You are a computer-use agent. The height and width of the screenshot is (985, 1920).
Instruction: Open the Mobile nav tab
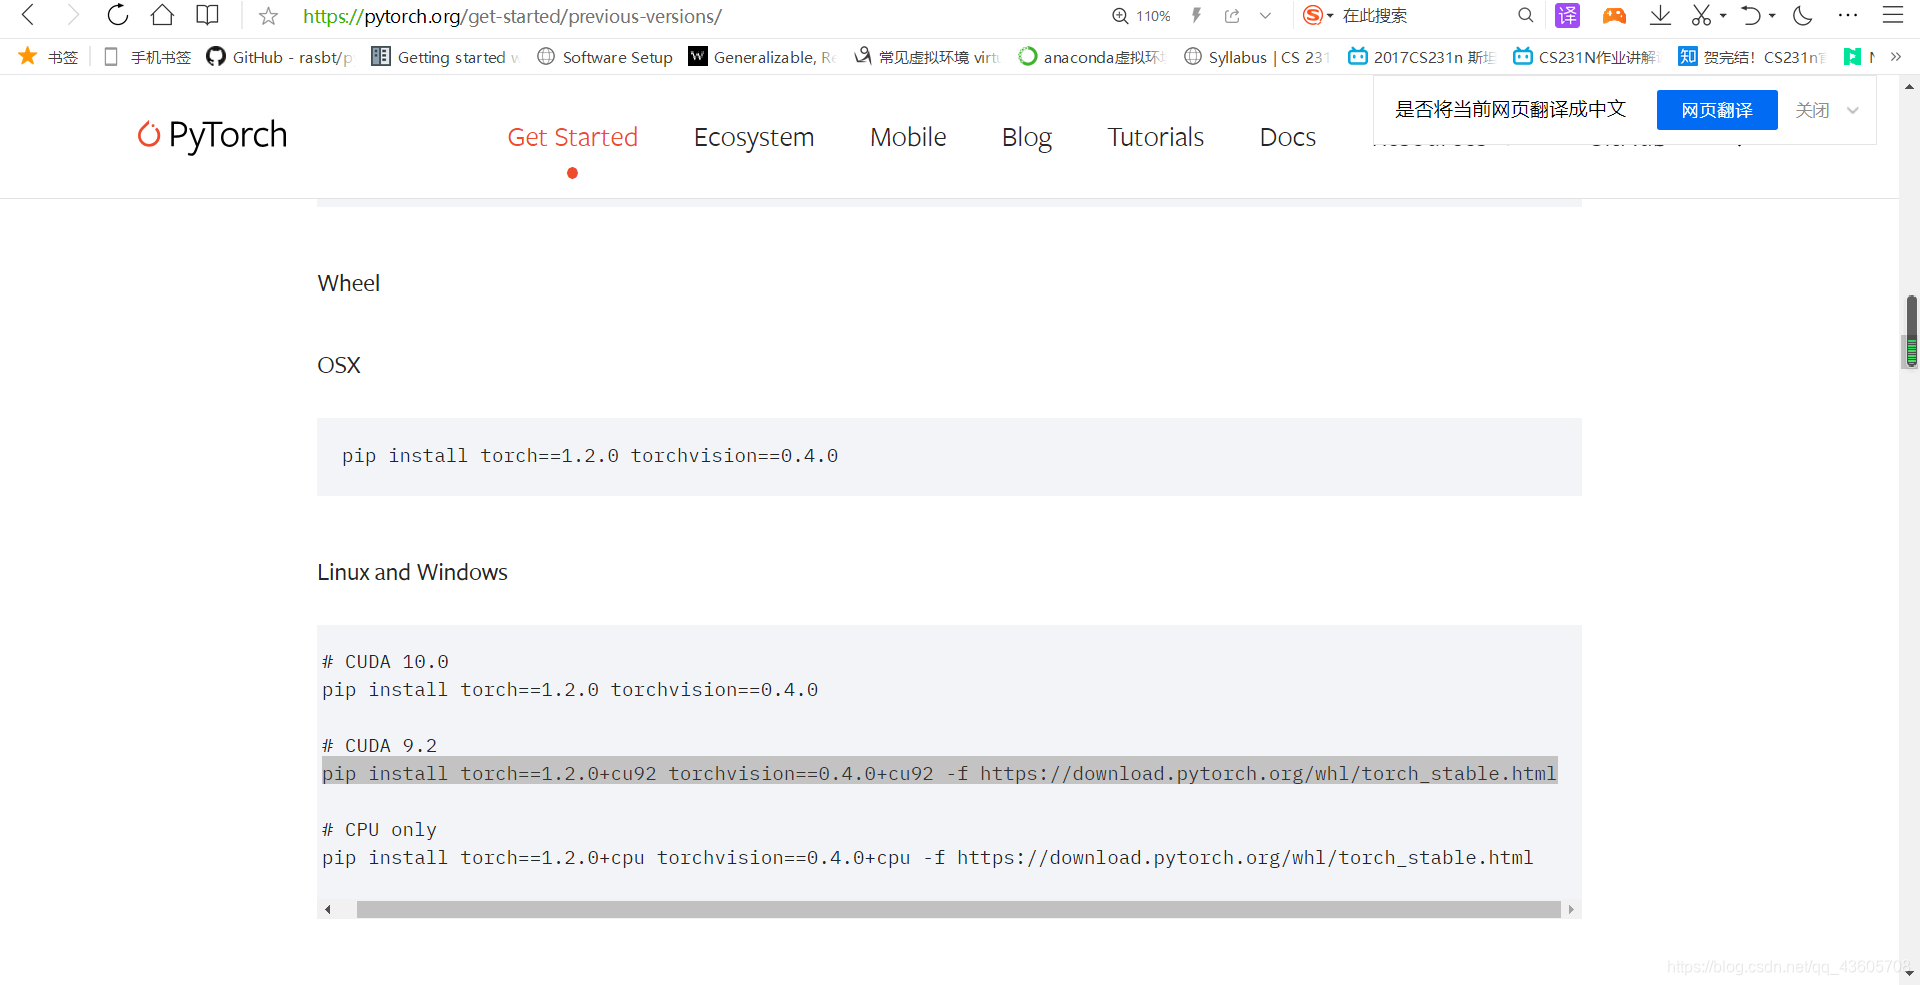tap(908, 137)
